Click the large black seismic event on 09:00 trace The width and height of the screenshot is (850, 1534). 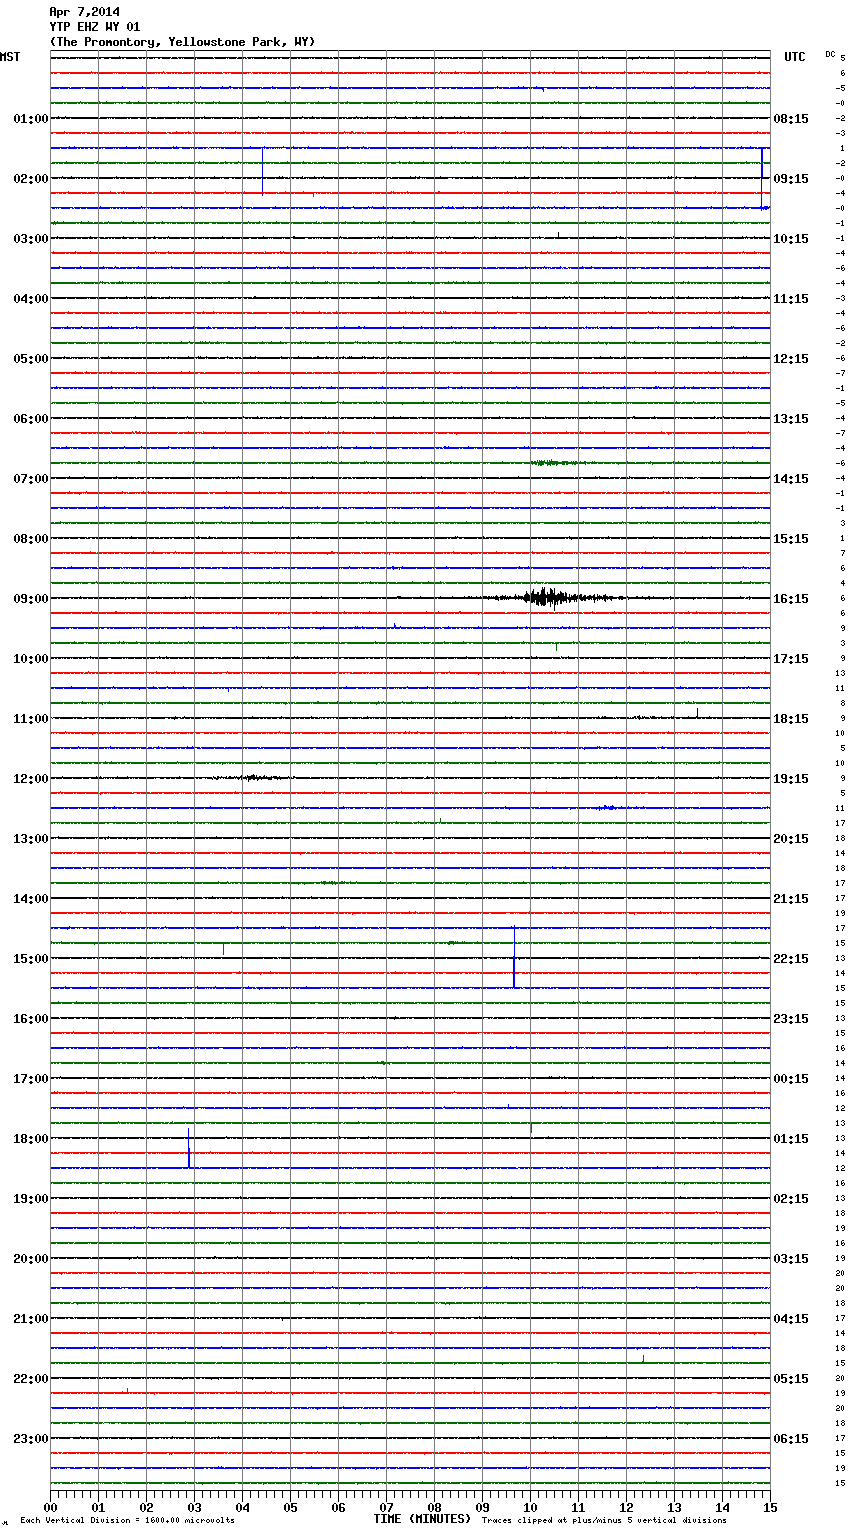[x=548, y=598]
